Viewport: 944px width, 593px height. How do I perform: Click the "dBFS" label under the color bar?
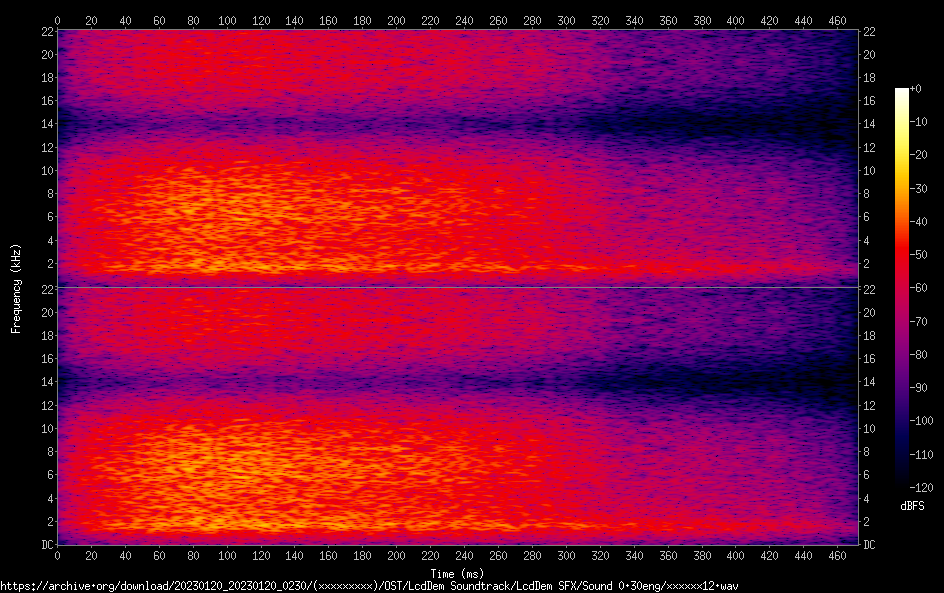[912, 507]
